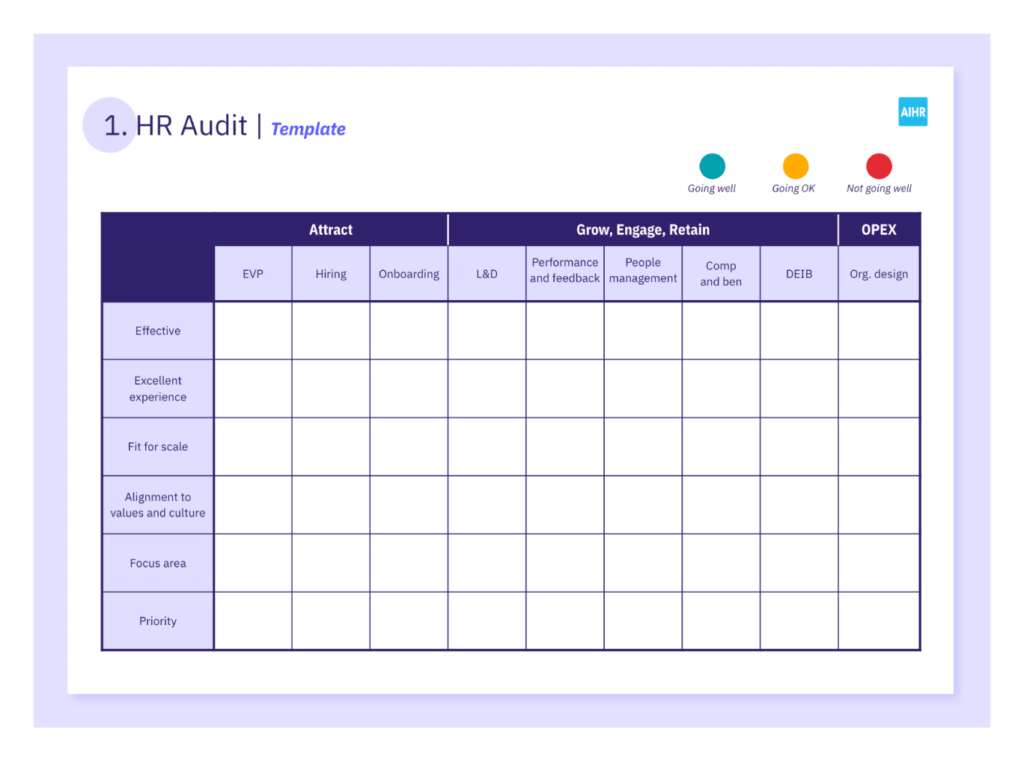Click the empty cell under 'Onboarding' for 'Effective'
This screenshot has height=768, width=1024.
(408, 330)
